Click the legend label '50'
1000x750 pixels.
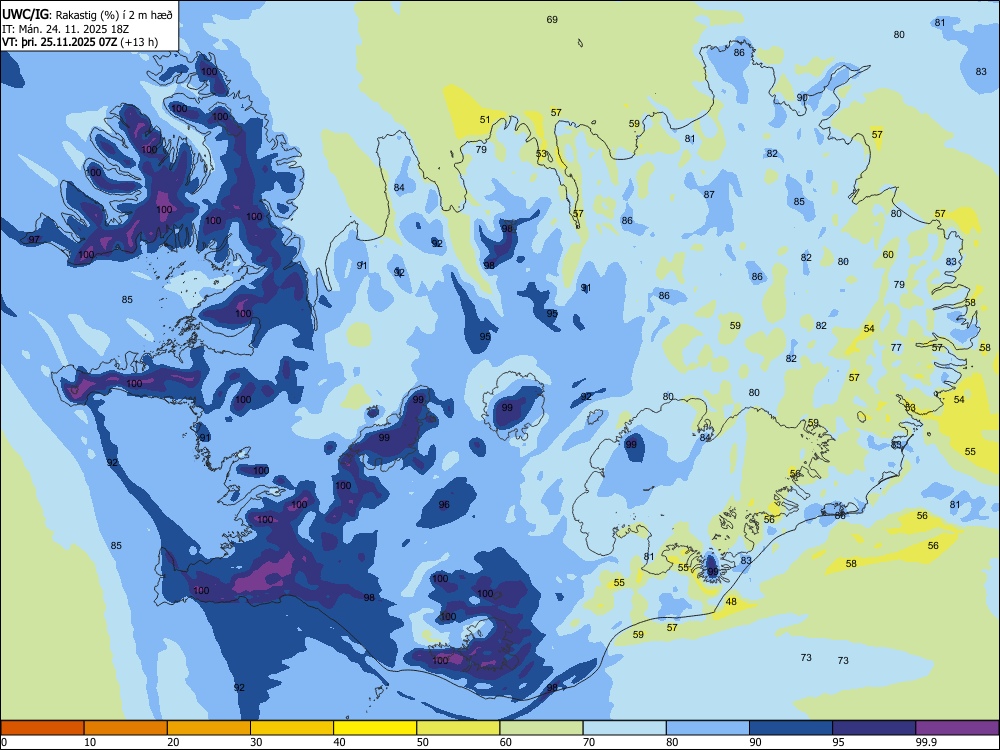point(423,742)
